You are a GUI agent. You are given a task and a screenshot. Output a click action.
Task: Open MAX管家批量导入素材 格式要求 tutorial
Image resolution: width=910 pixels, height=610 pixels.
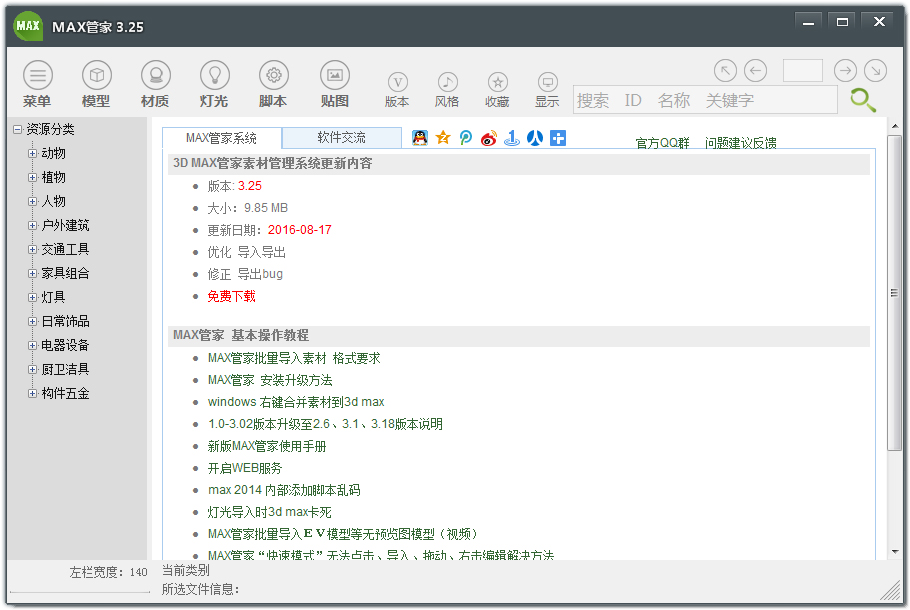(x=294, y=359)
